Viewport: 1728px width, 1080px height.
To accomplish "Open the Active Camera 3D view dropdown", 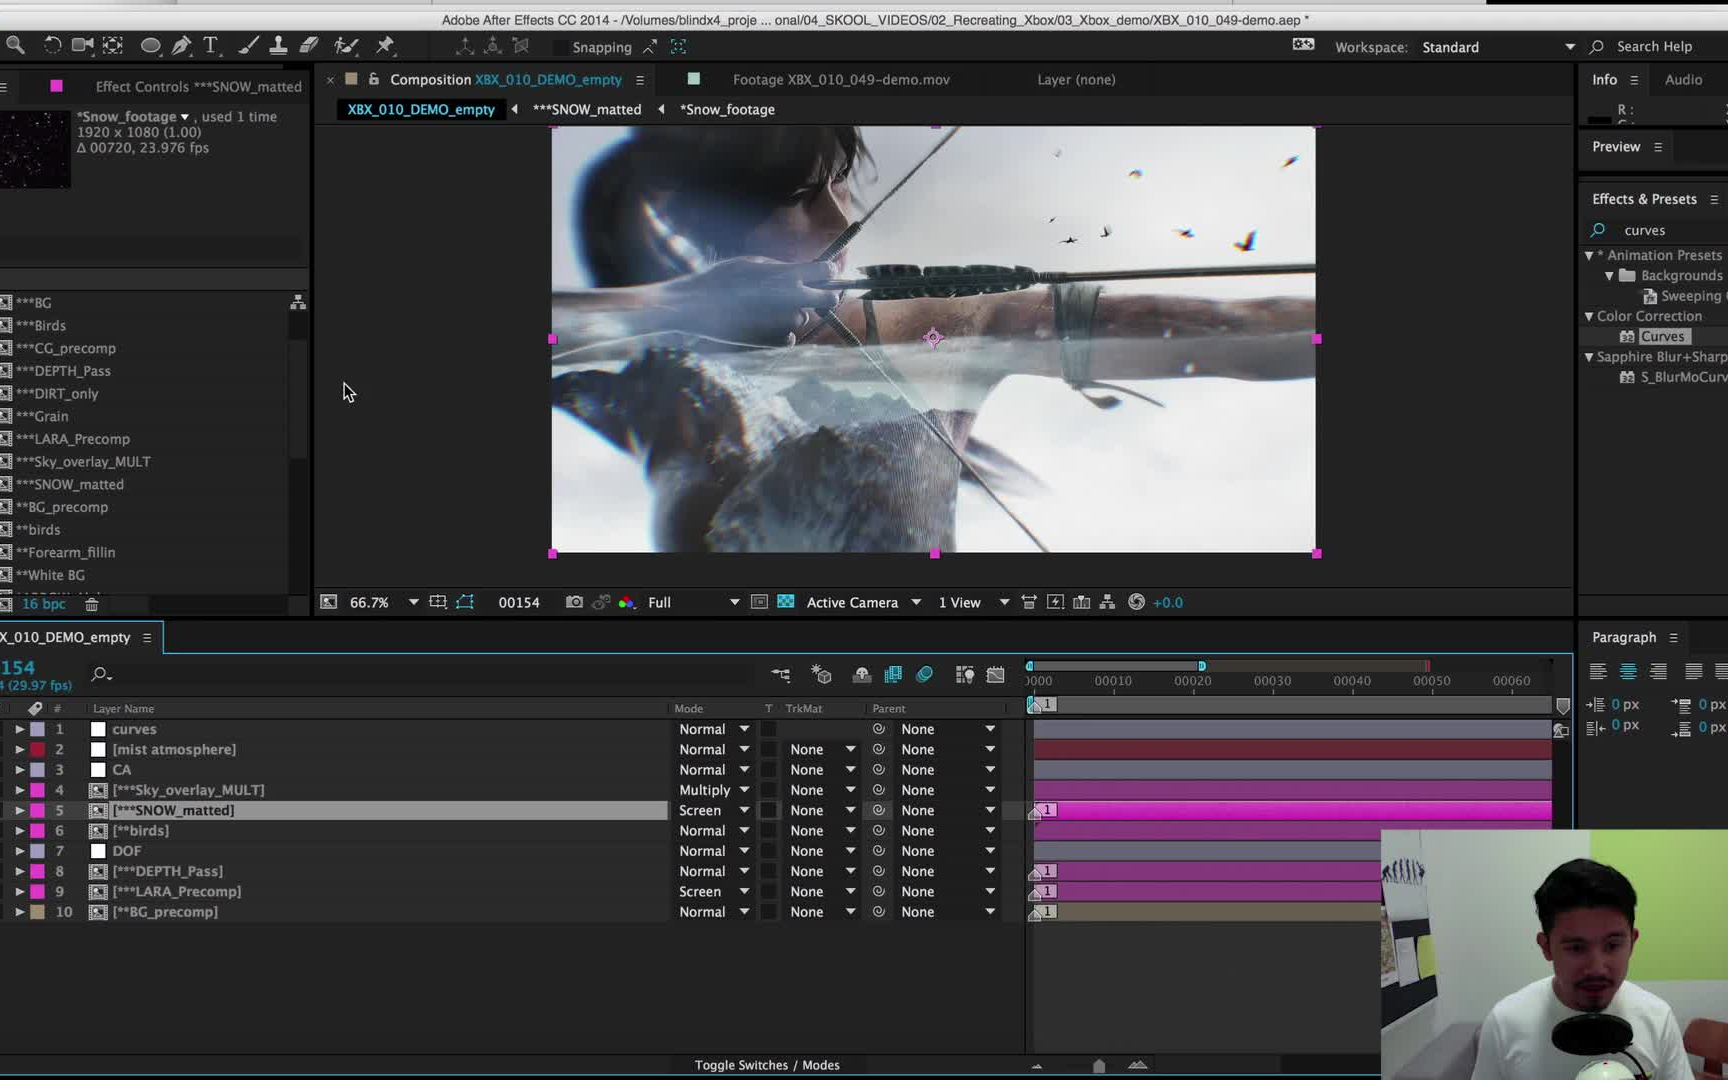I will [863, 602].
